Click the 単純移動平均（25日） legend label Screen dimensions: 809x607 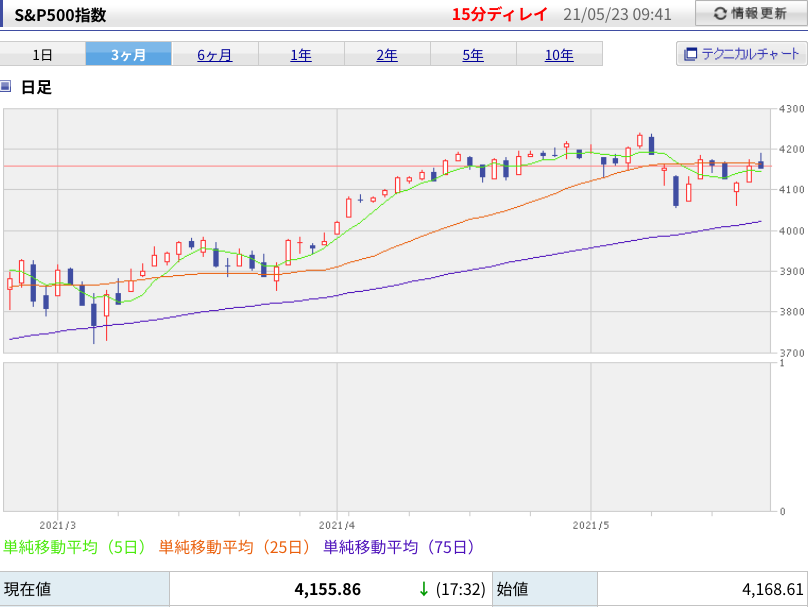click(x=234, y=547)
